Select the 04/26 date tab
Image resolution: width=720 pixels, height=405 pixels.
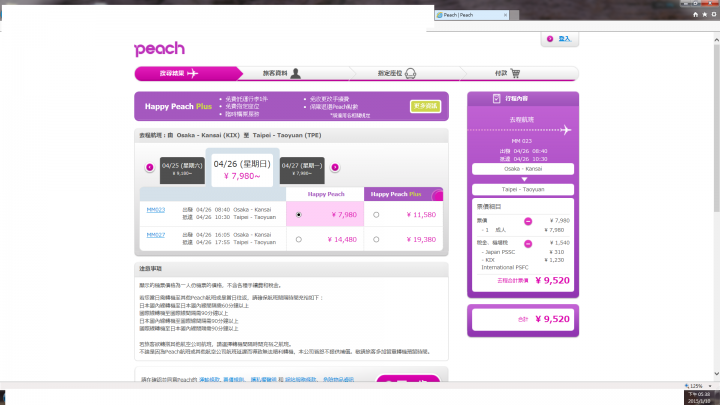coord(242,169)
